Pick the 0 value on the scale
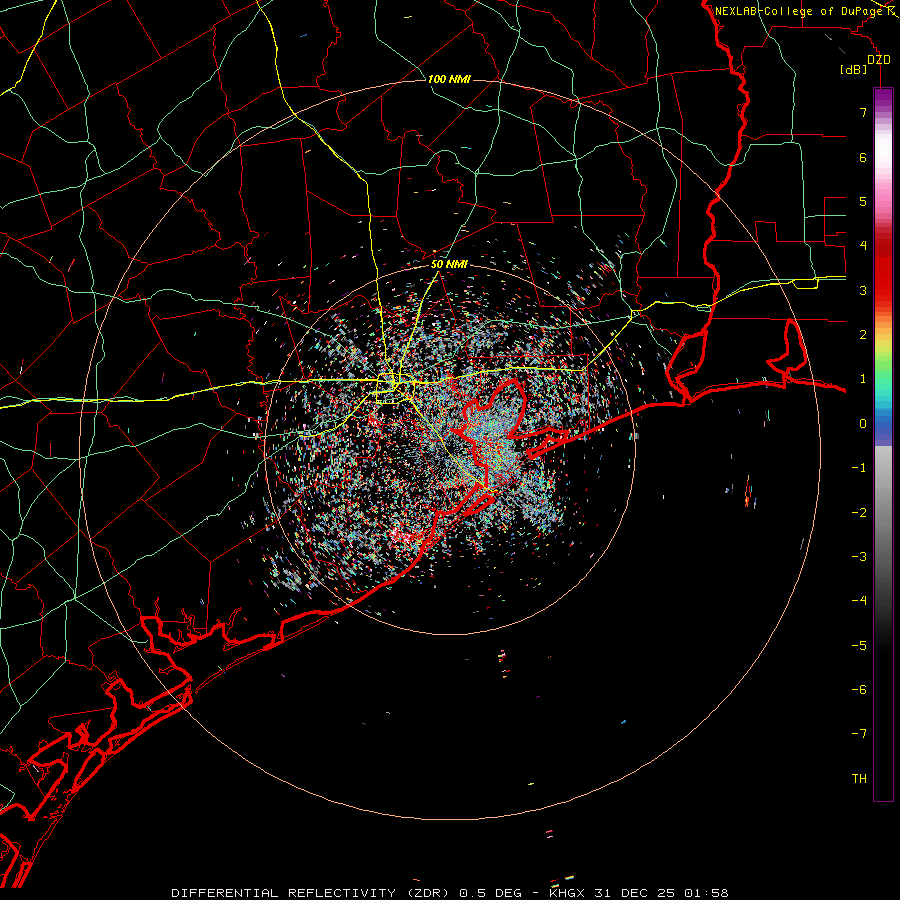This screenshot has height=900, width=900. click(x=863, y=424)
